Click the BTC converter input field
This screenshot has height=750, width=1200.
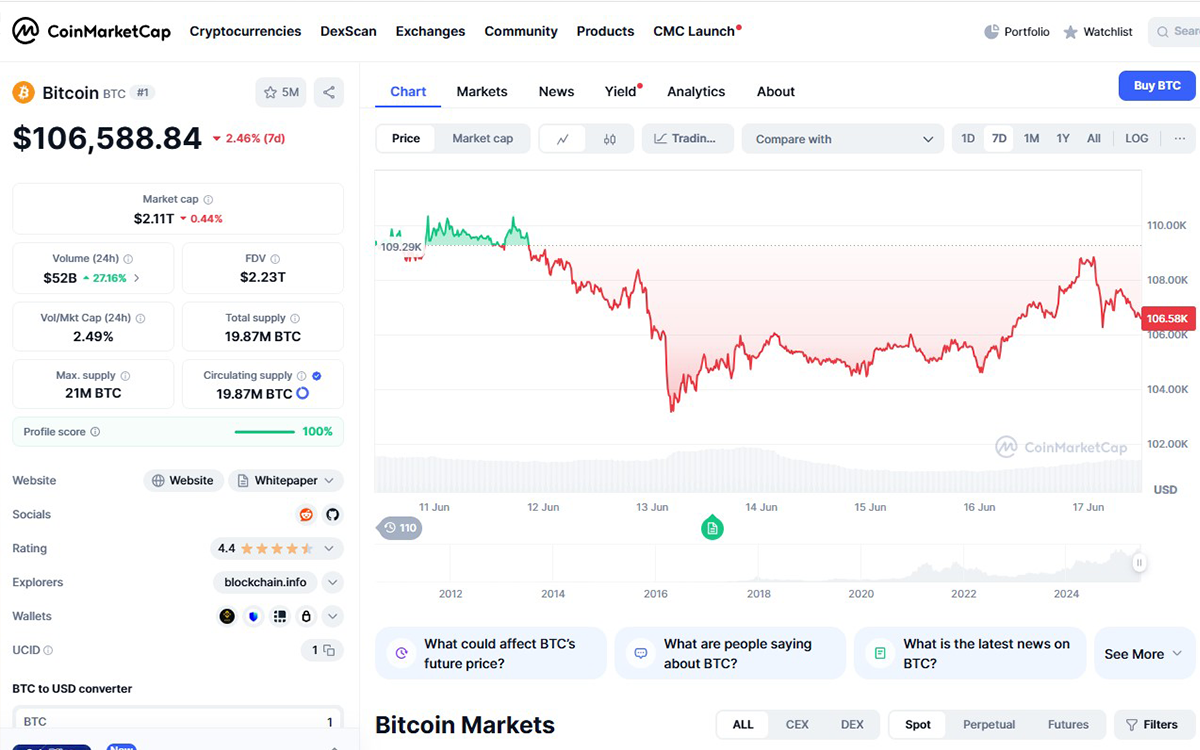point(178,721)
